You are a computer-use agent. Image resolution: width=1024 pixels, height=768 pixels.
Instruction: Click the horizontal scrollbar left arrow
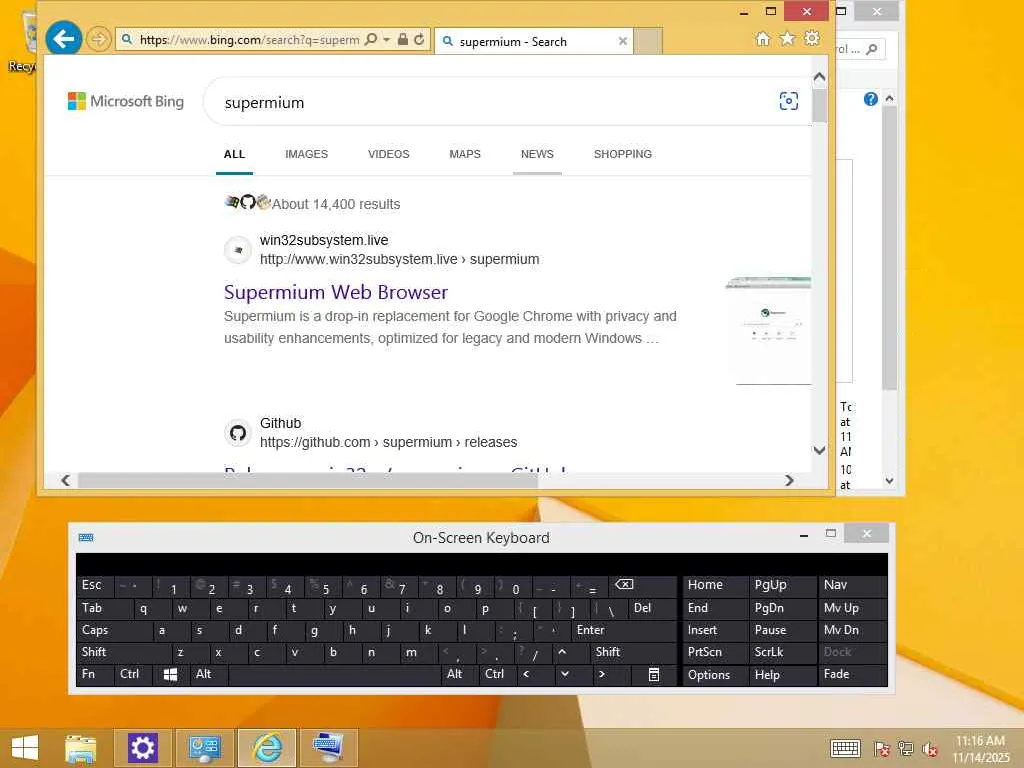(65, 481)
